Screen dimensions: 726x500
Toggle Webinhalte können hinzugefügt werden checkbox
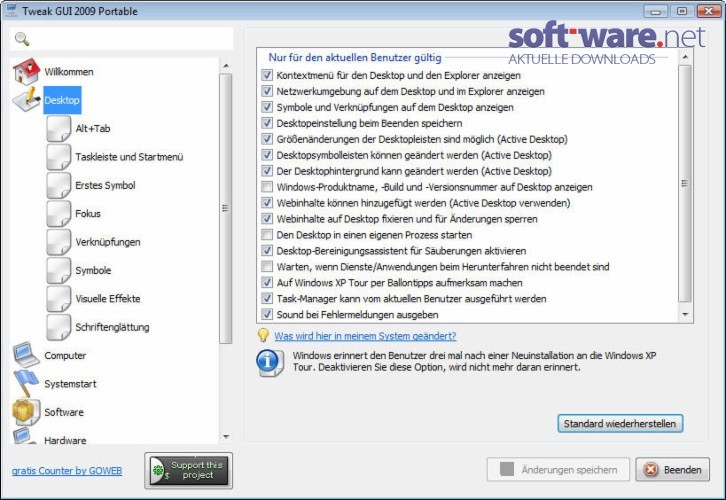click(x=267, y=203)
